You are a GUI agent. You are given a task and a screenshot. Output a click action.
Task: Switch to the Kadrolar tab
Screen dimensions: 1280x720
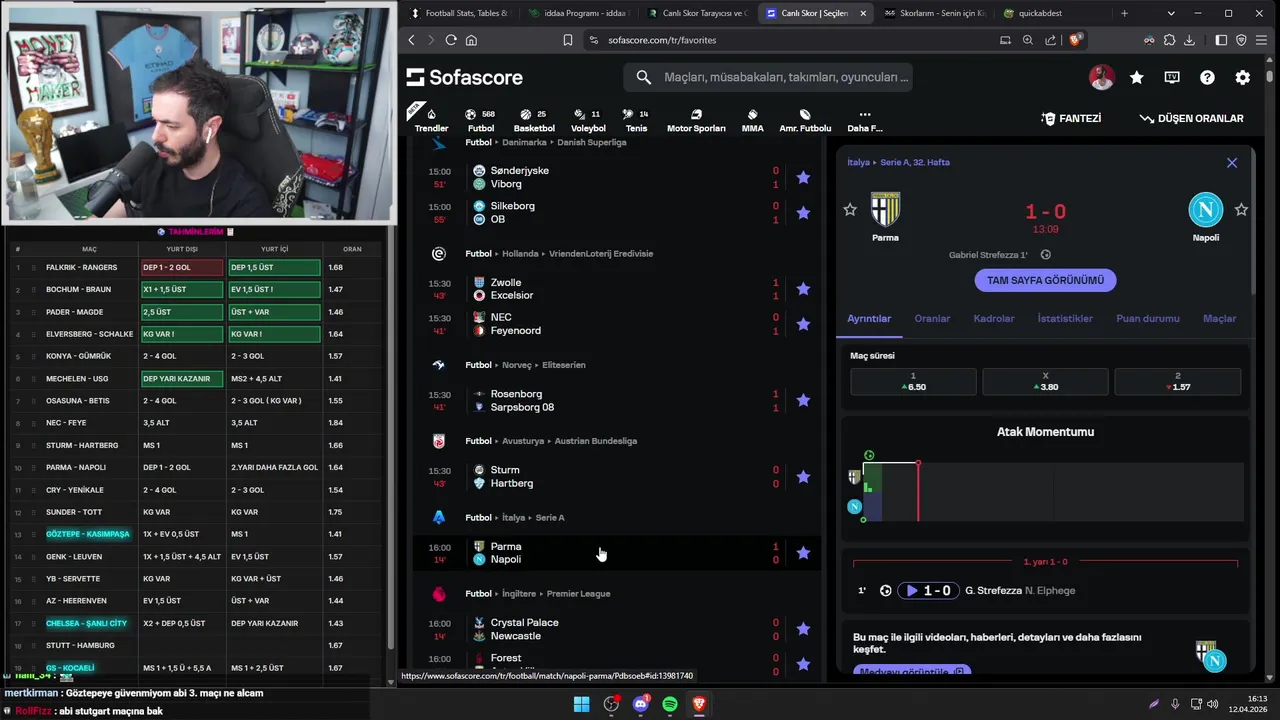tap(994, 319)
